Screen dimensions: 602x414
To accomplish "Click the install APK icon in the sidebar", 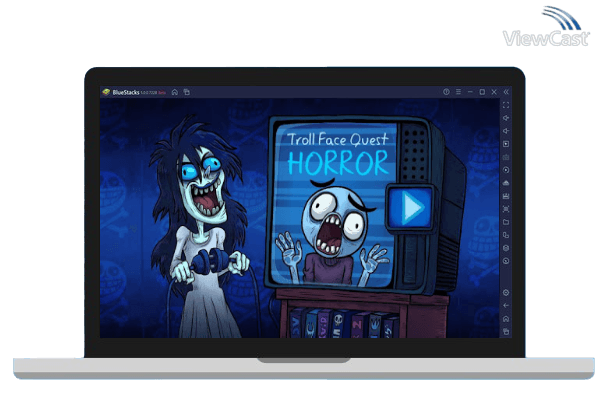I will click(x=506, y=183).
